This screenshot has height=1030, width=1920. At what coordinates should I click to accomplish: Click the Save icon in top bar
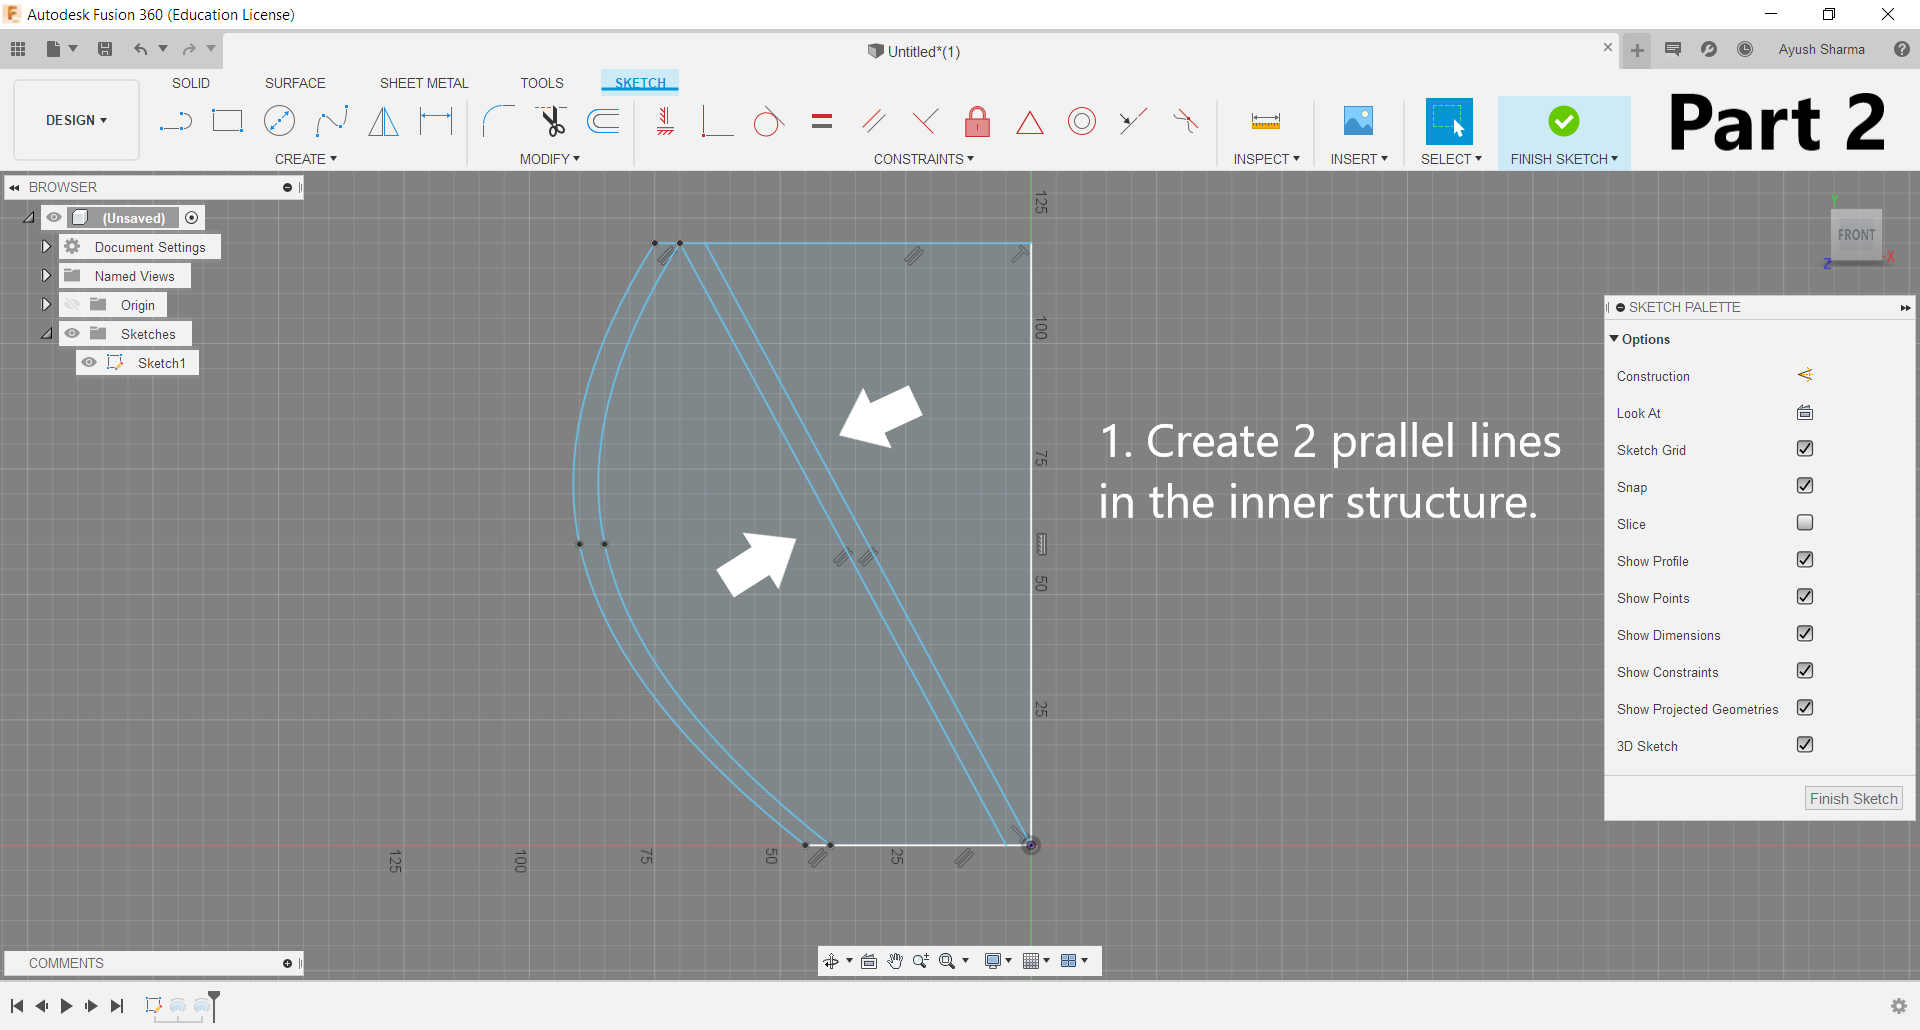105,49
